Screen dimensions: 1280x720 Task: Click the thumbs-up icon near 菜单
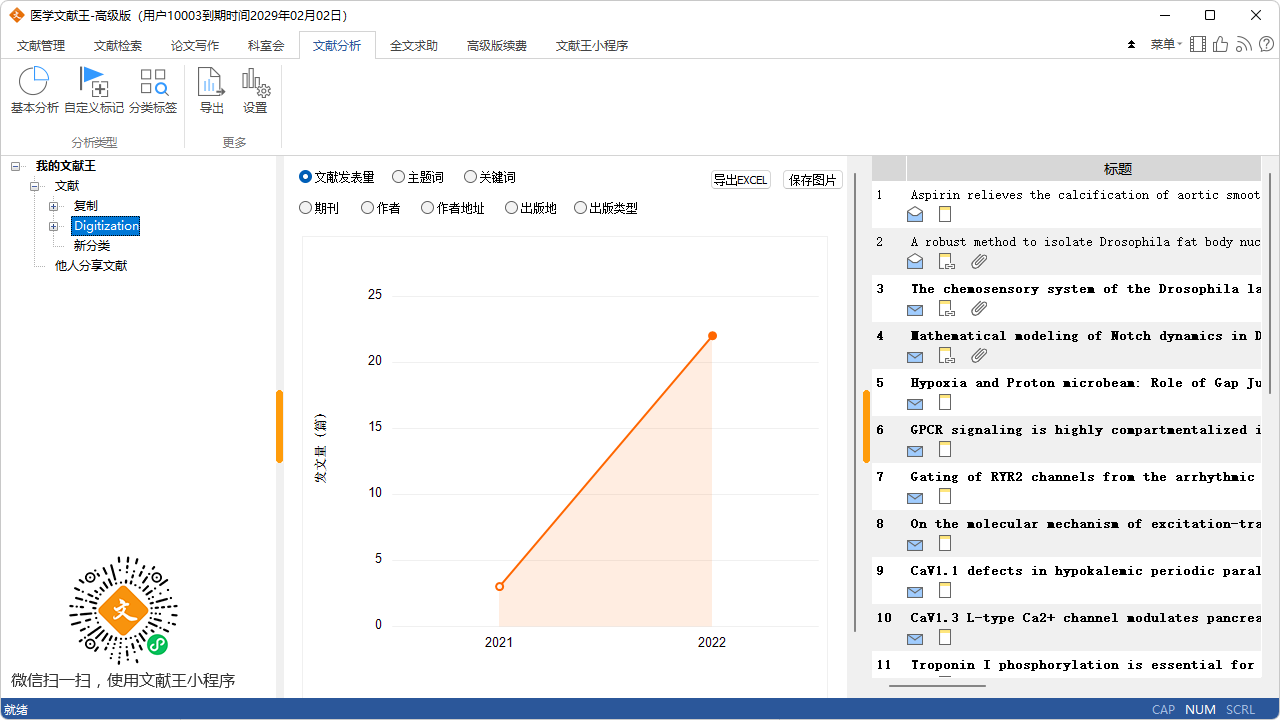(x=1219, y=45)
